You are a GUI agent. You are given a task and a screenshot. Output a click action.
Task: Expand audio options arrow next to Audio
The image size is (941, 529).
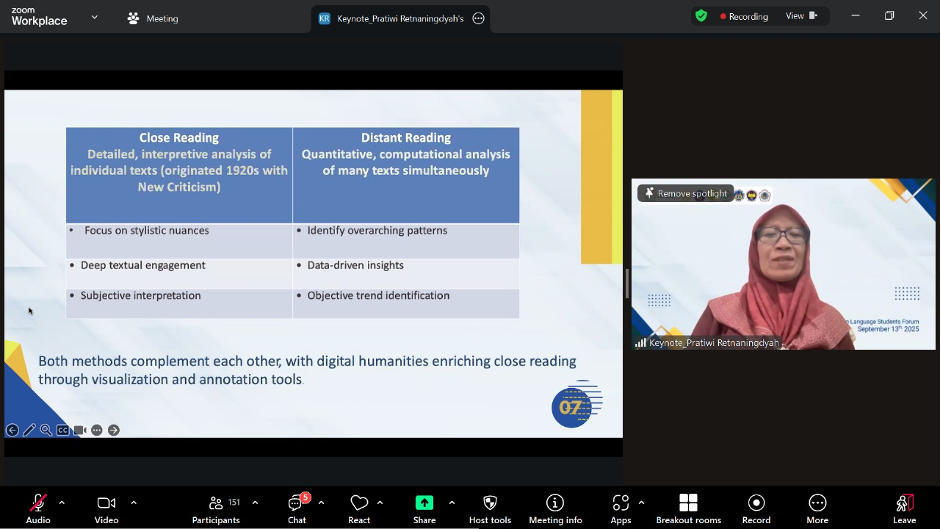coord(62,502)
